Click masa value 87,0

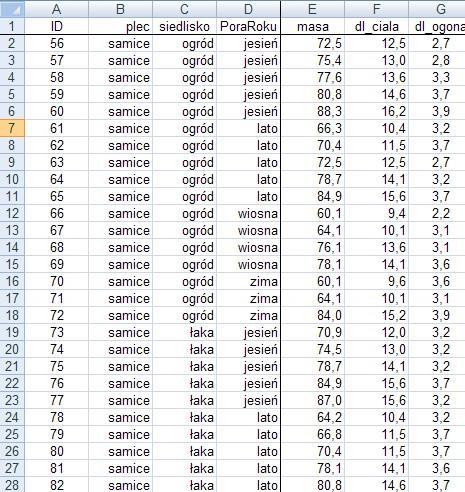312,400
